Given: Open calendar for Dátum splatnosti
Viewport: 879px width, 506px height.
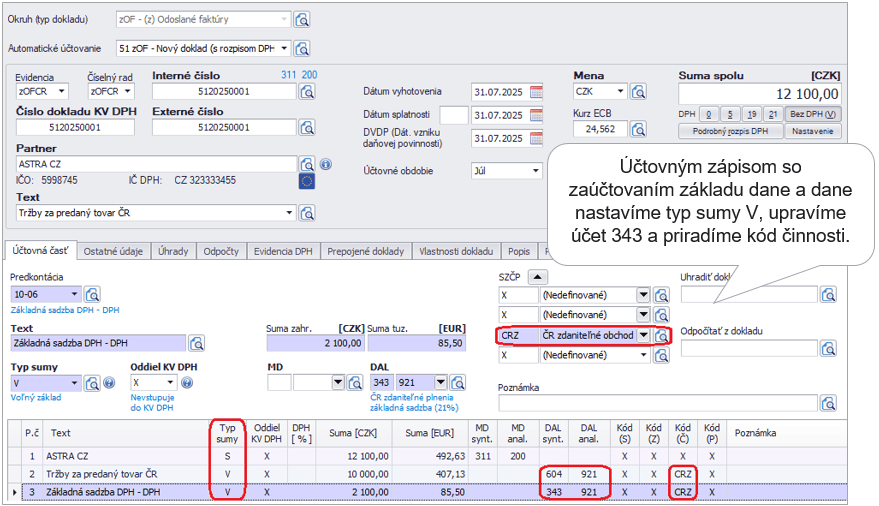Looking at the screenshot, I should click(x=536, y=115).
